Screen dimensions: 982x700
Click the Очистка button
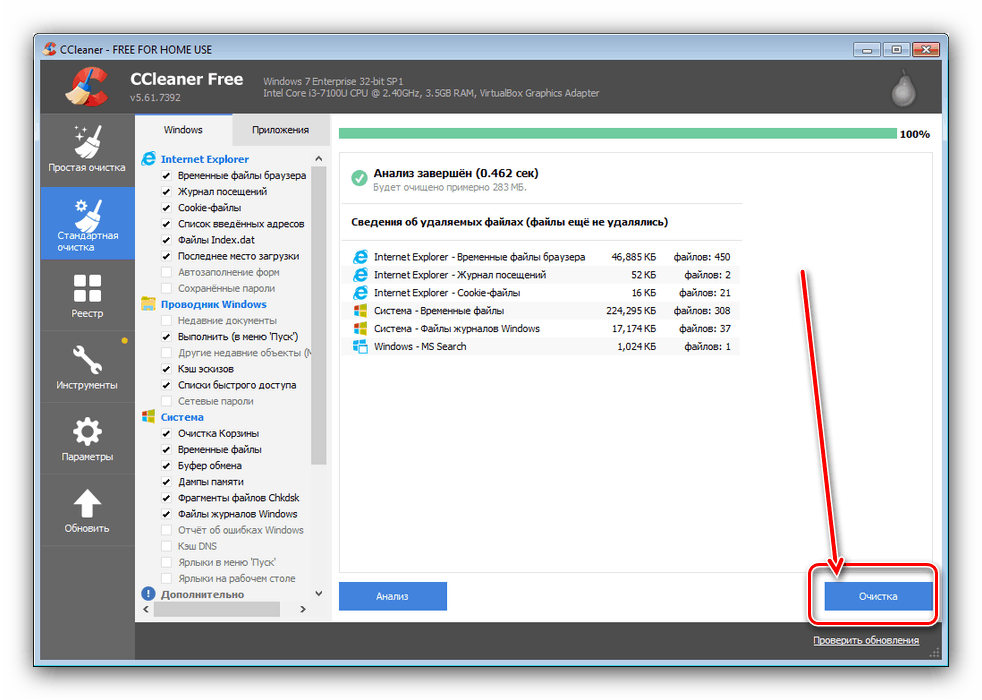click(878, 596)
